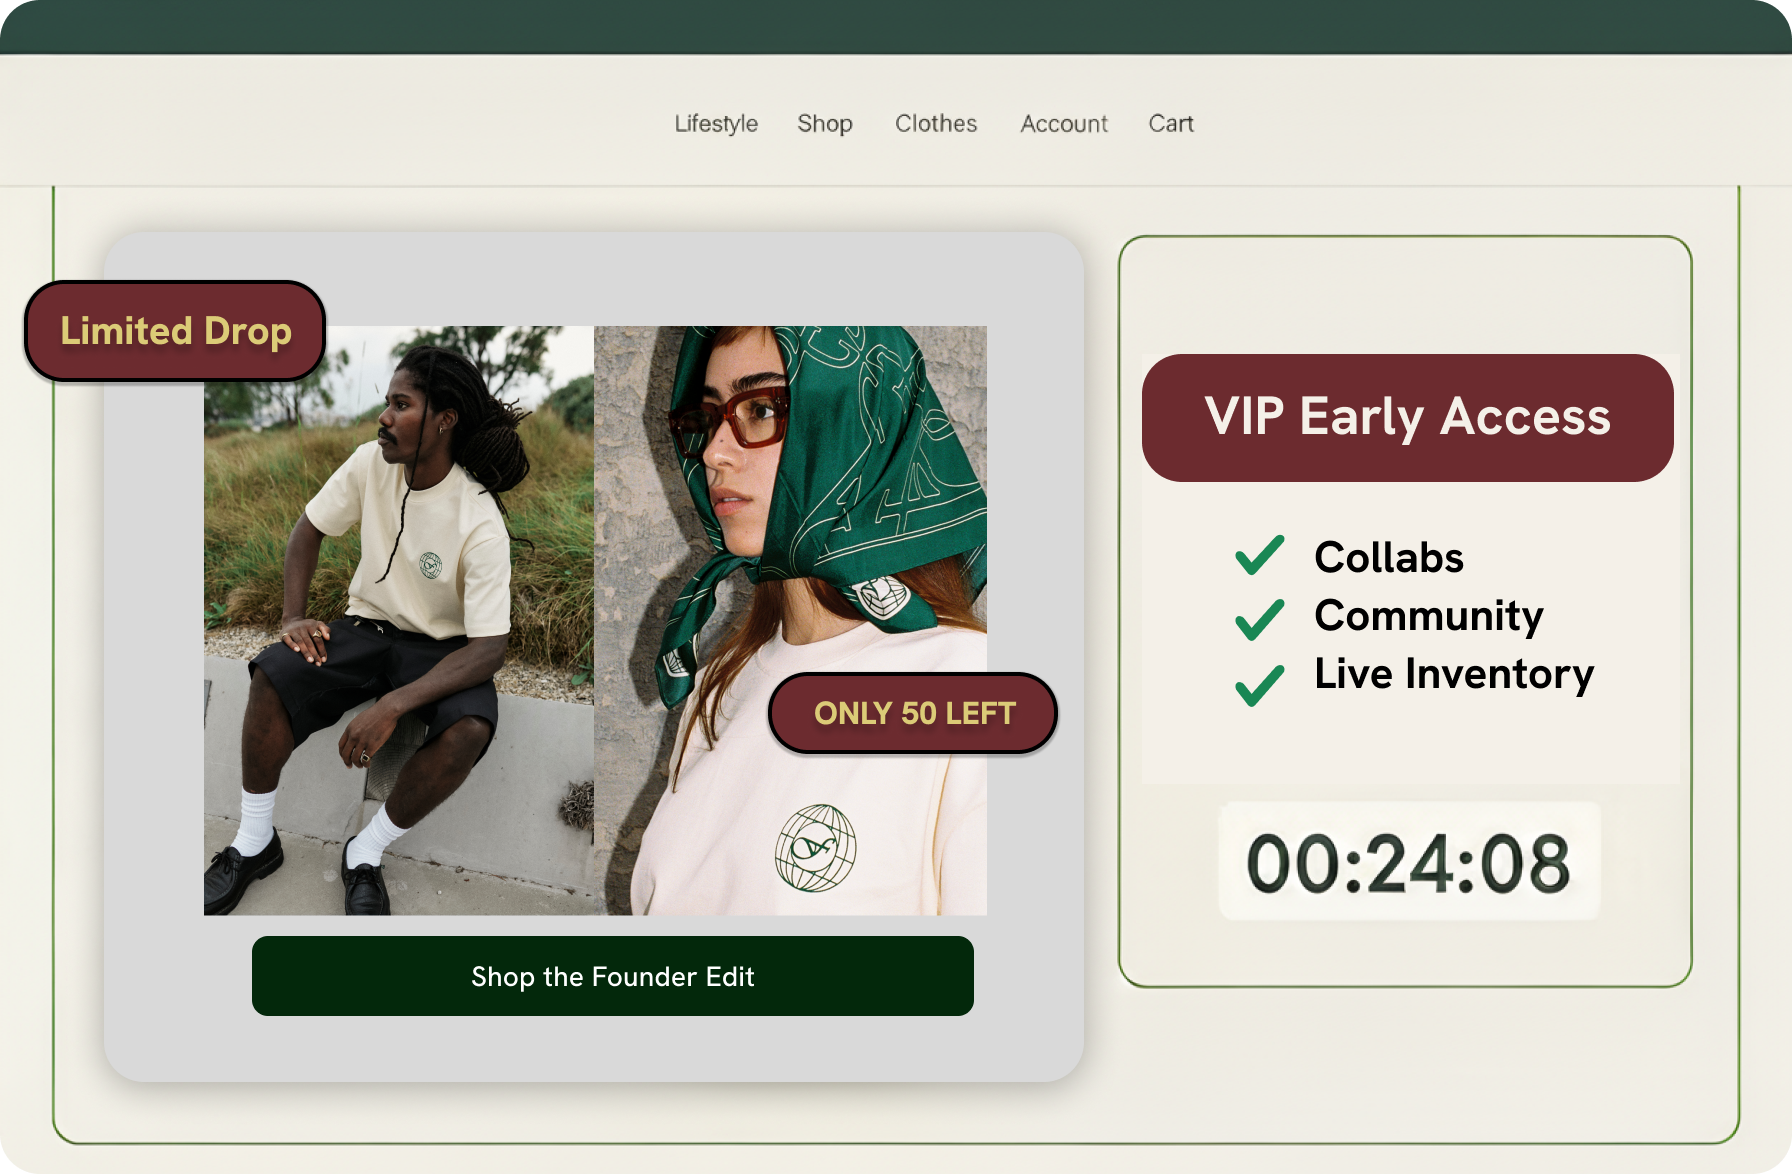Click the ONLY 50 LEFT badge

click(x=913, y=713)
